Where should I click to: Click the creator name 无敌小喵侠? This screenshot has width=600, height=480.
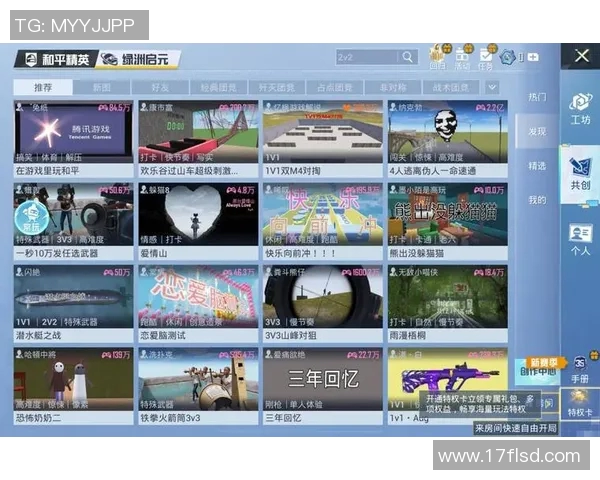click(417, 272)
